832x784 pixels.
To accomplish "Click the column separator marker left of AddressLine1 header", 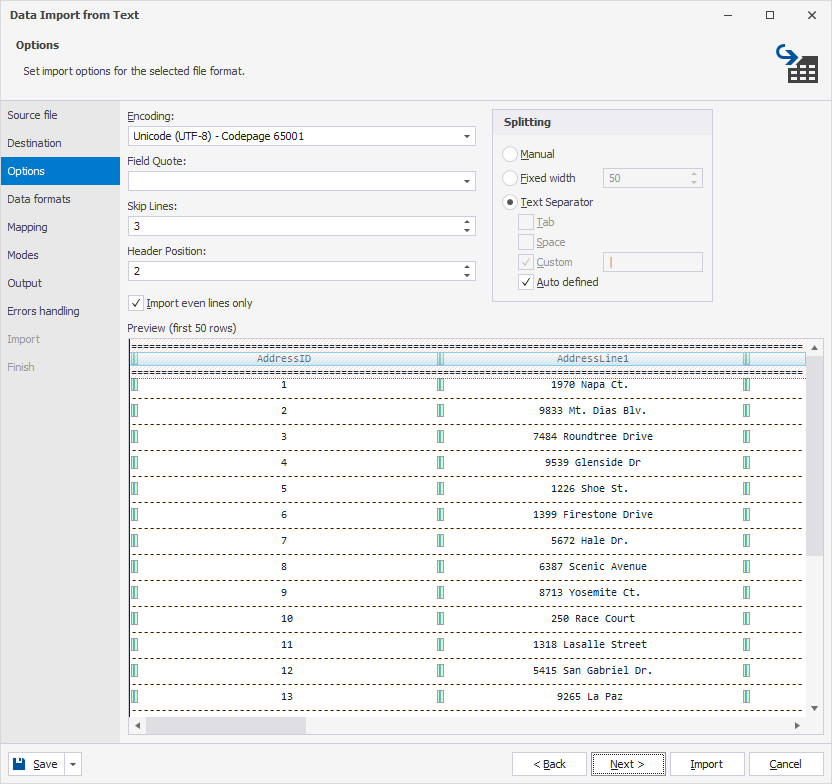I will tap(440, 359).
